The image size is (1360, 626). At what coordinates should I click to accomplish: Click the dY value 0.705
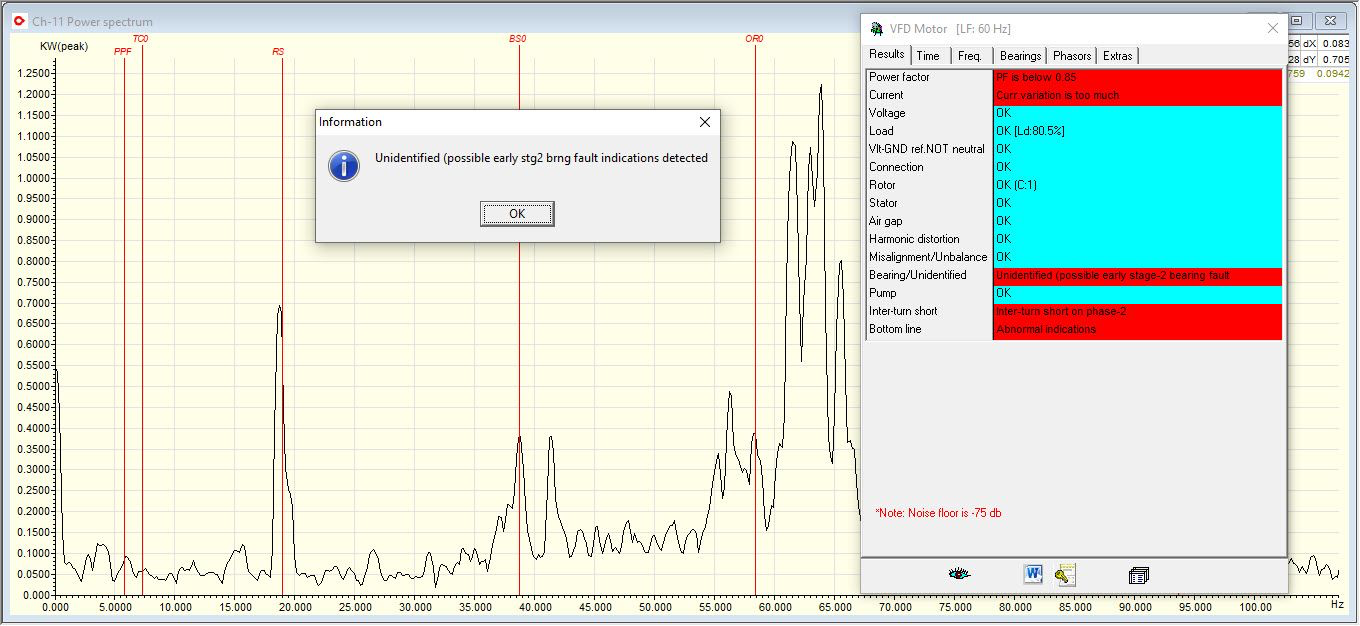(1335, 59)
